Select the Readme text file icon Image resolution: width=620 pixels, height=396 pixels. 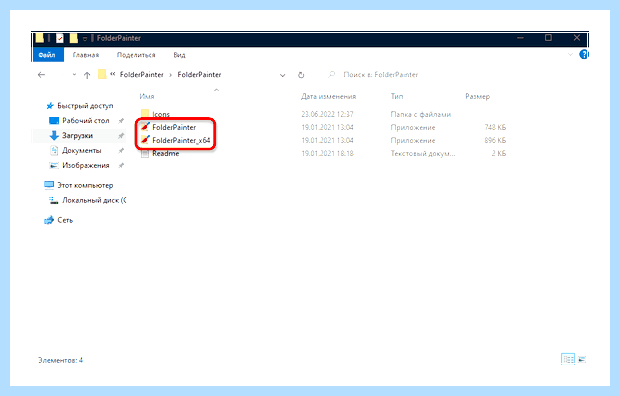tap(145, 153)
